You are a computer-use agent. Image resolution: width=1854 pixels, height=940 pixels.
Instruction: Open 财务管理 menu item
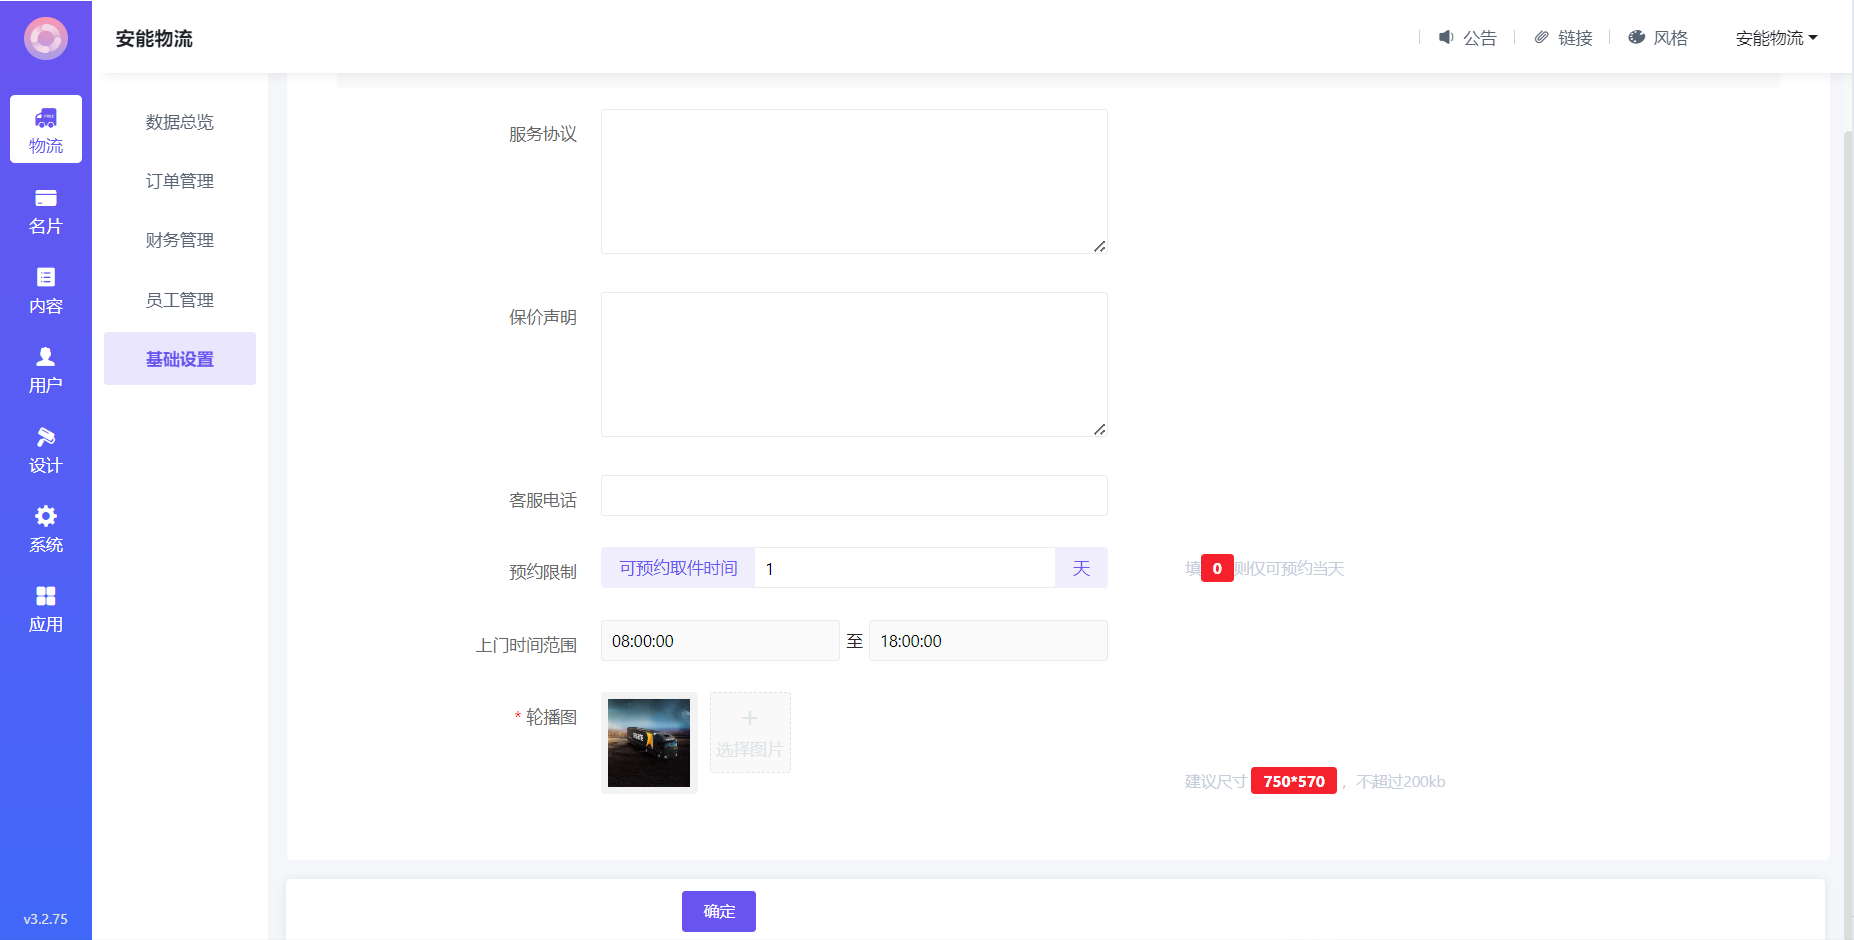point(180,240)
